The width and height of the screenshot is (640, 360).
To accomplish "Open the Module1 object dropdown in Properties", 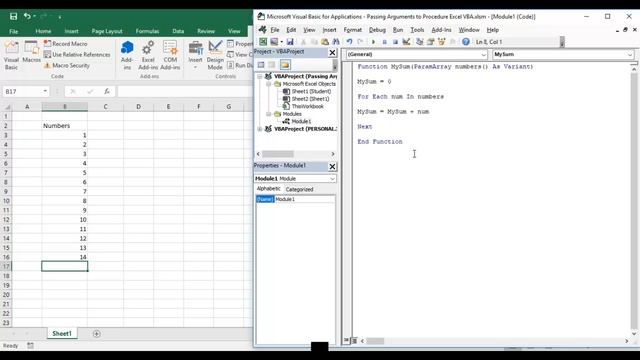I will [x=332, y=179].
